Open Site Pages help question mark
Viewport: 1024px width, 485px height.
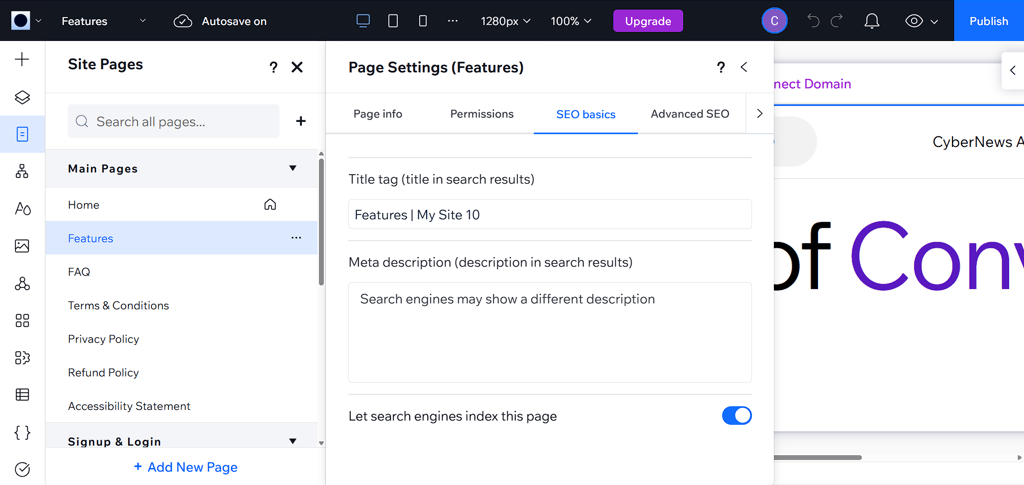(273, 67)
